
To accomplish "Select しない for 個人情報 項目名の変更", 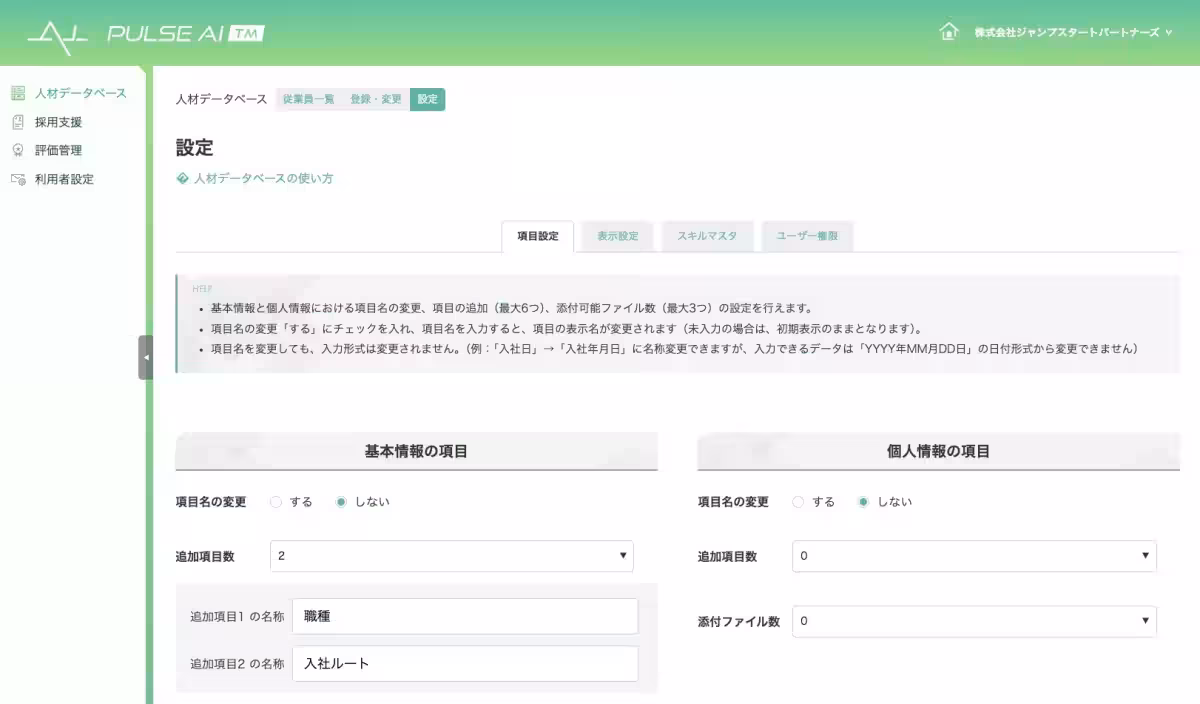I will pos(862,501).
